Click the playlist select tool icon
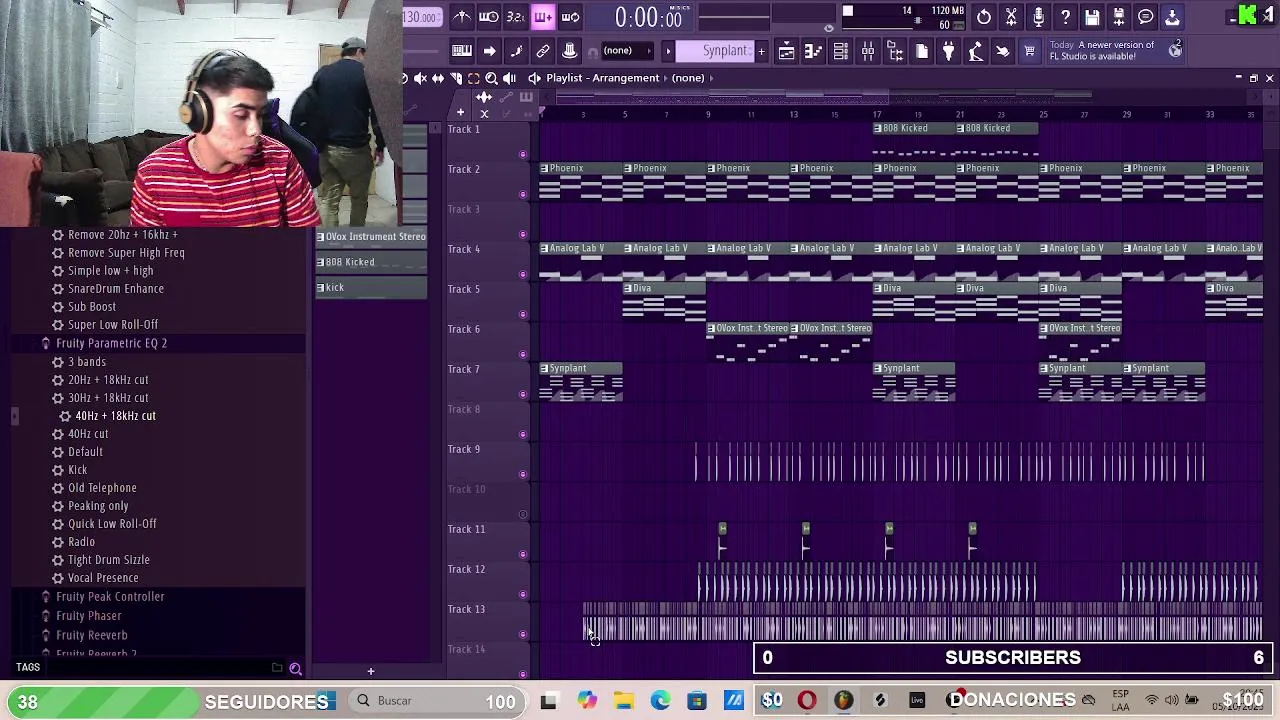Image resolution: width=1280 pixels, height=720 pixels. coord(473,78)
